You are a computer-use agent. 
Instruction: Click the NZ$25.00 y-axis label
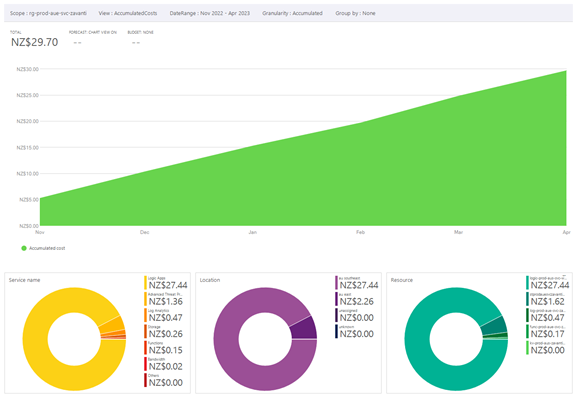pos(28,95)
